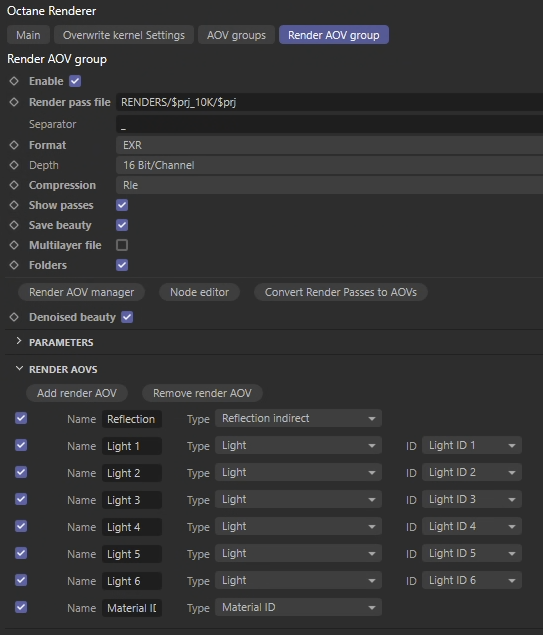
Task: Open the Format EXR dropdown
Action: 329,145
